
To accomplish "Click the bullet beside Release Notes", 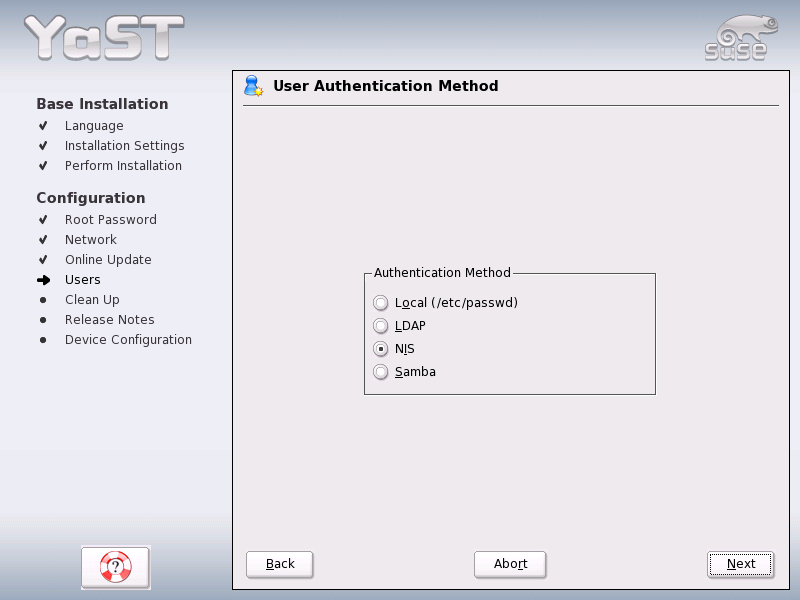I will [43, 320].
